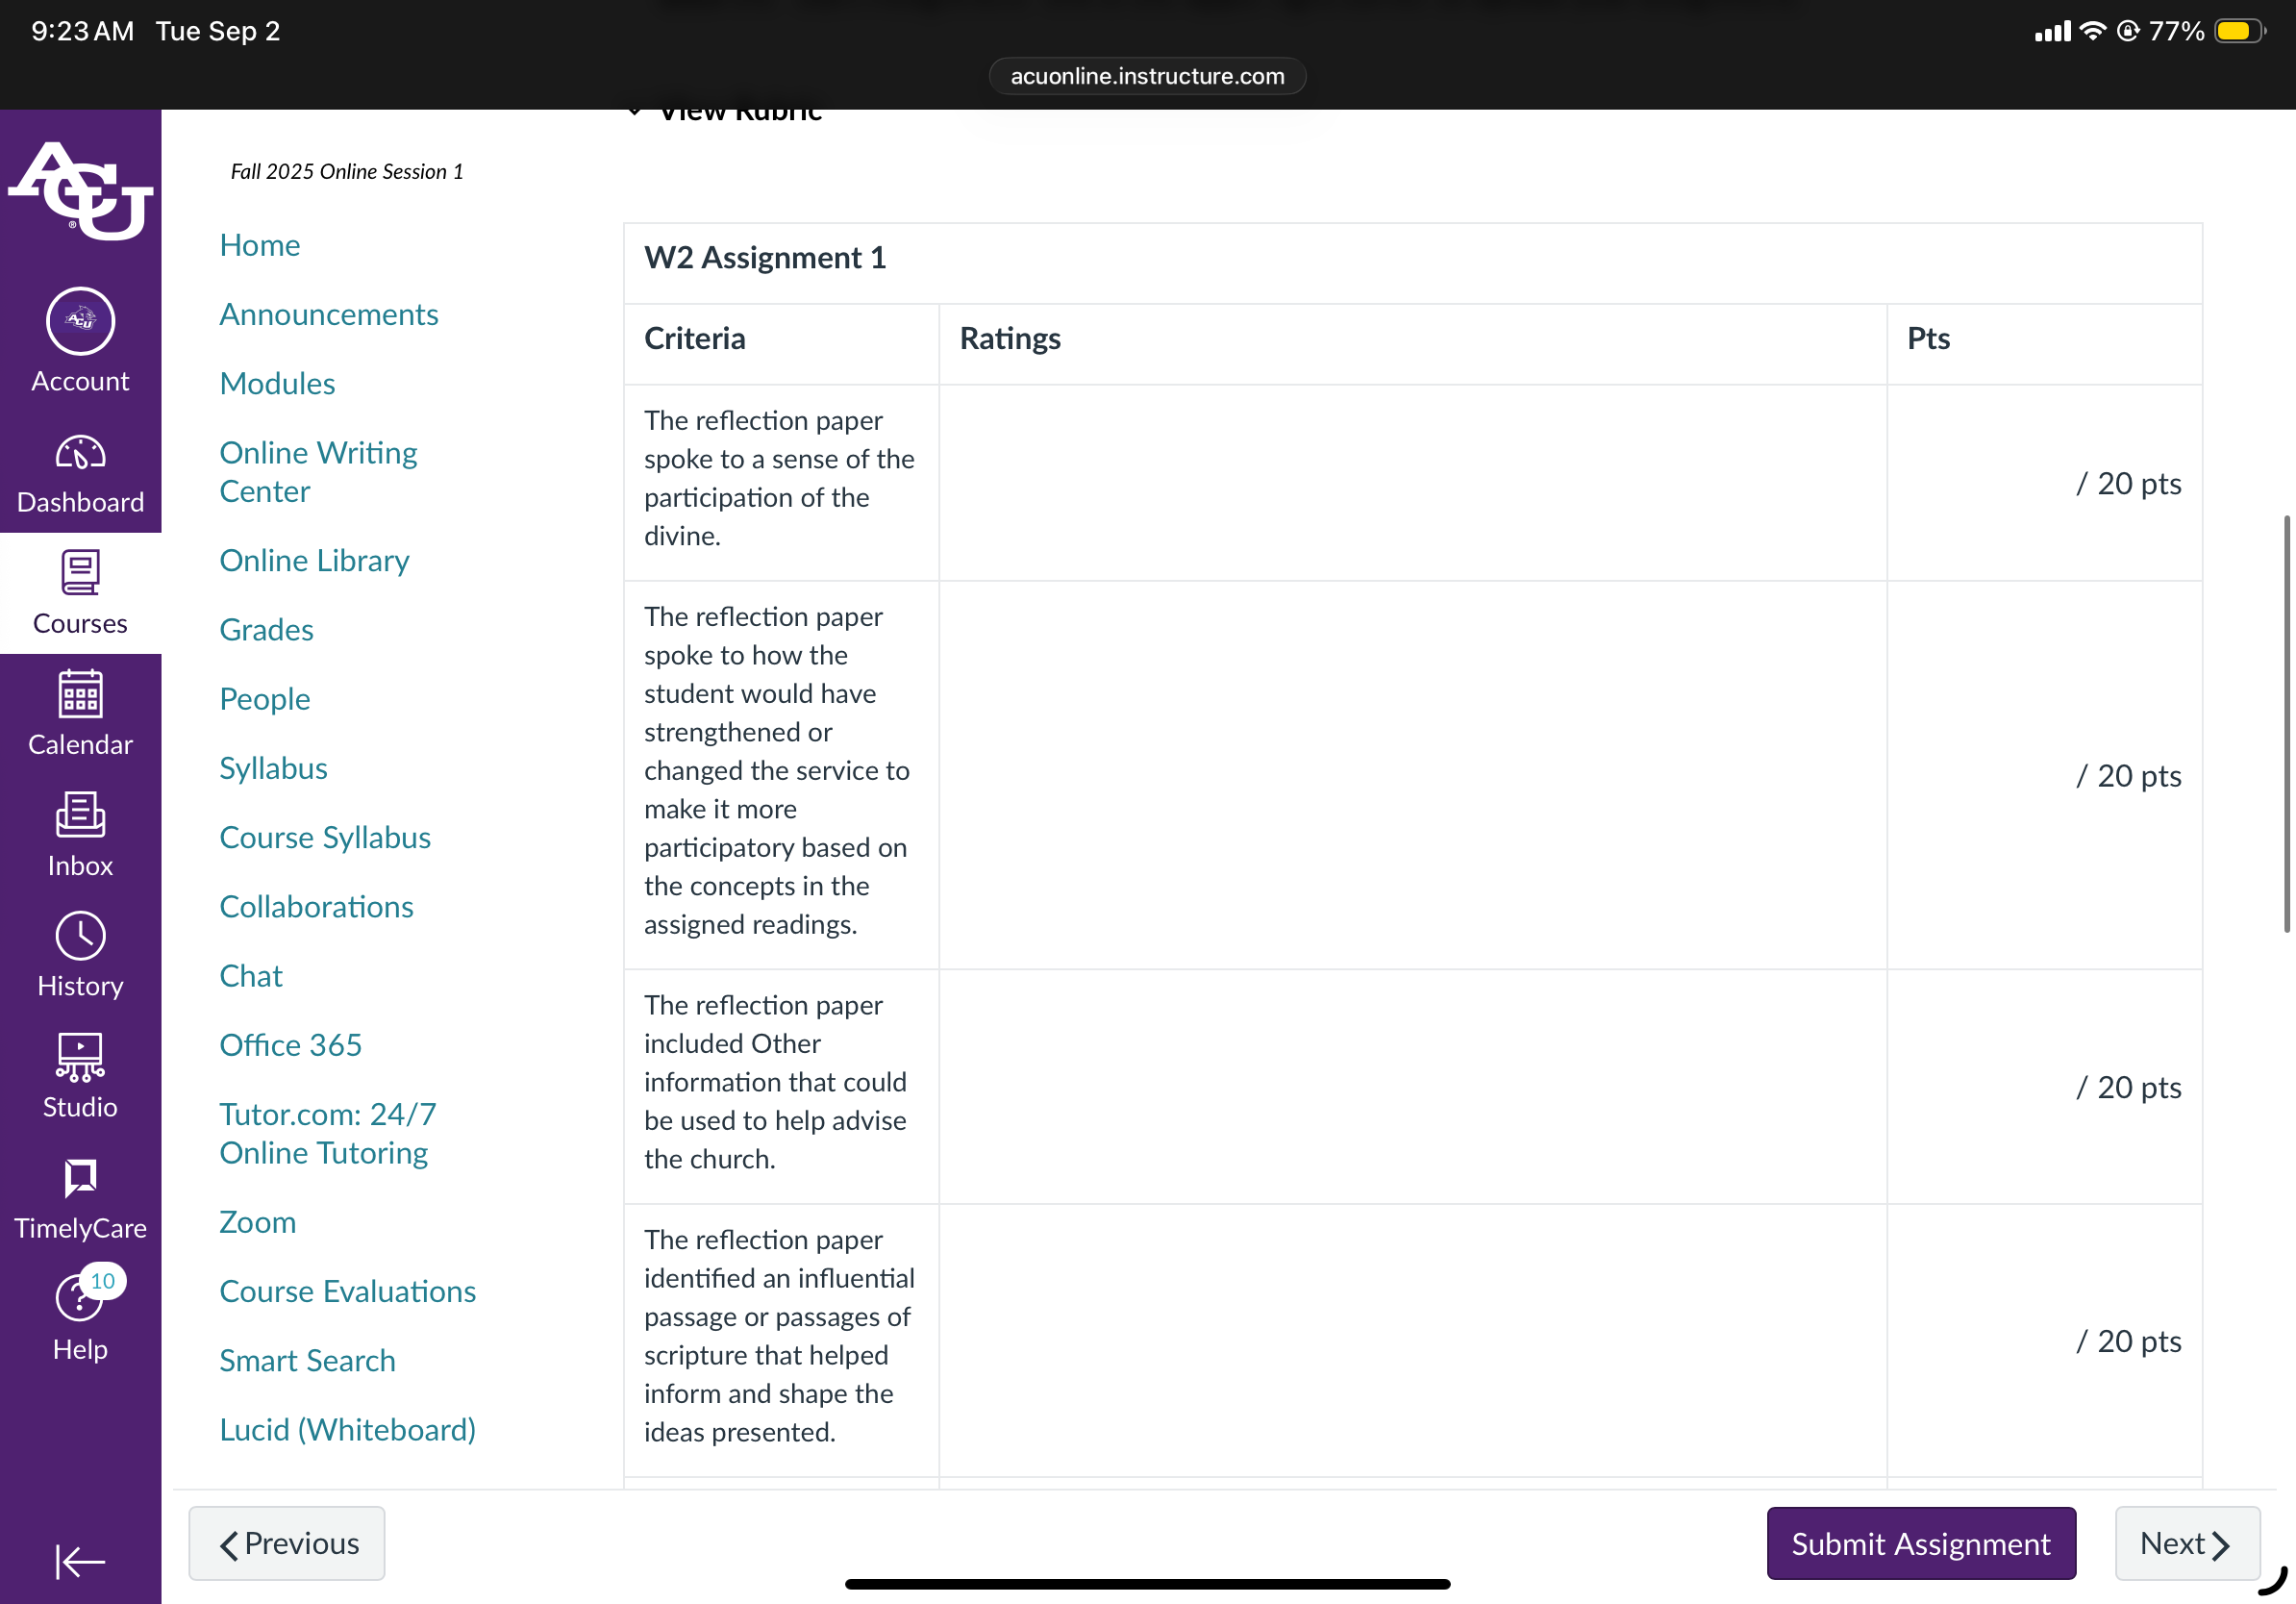The image size is (2296, 1604).
Task: Open the Inbox icon
Action: (80, 815)
